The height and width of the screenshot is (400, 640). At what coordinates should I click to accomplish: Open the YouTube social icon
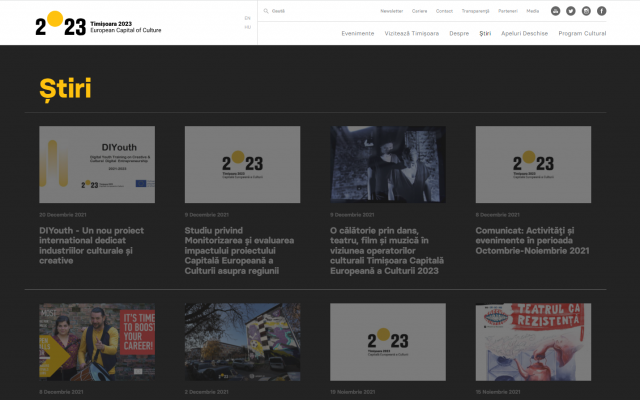(555, 11)
